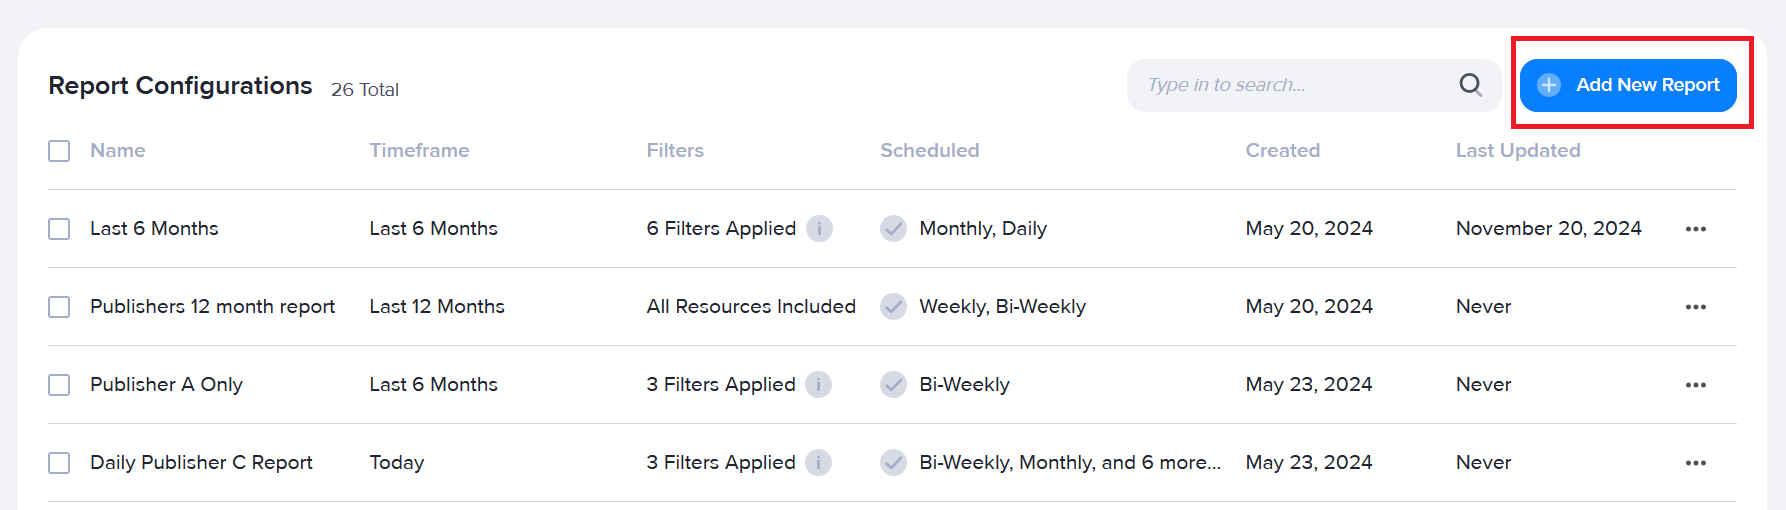Show filter info for Publisher A Only
Screen dimensions: 1786x510
[819, 385]
